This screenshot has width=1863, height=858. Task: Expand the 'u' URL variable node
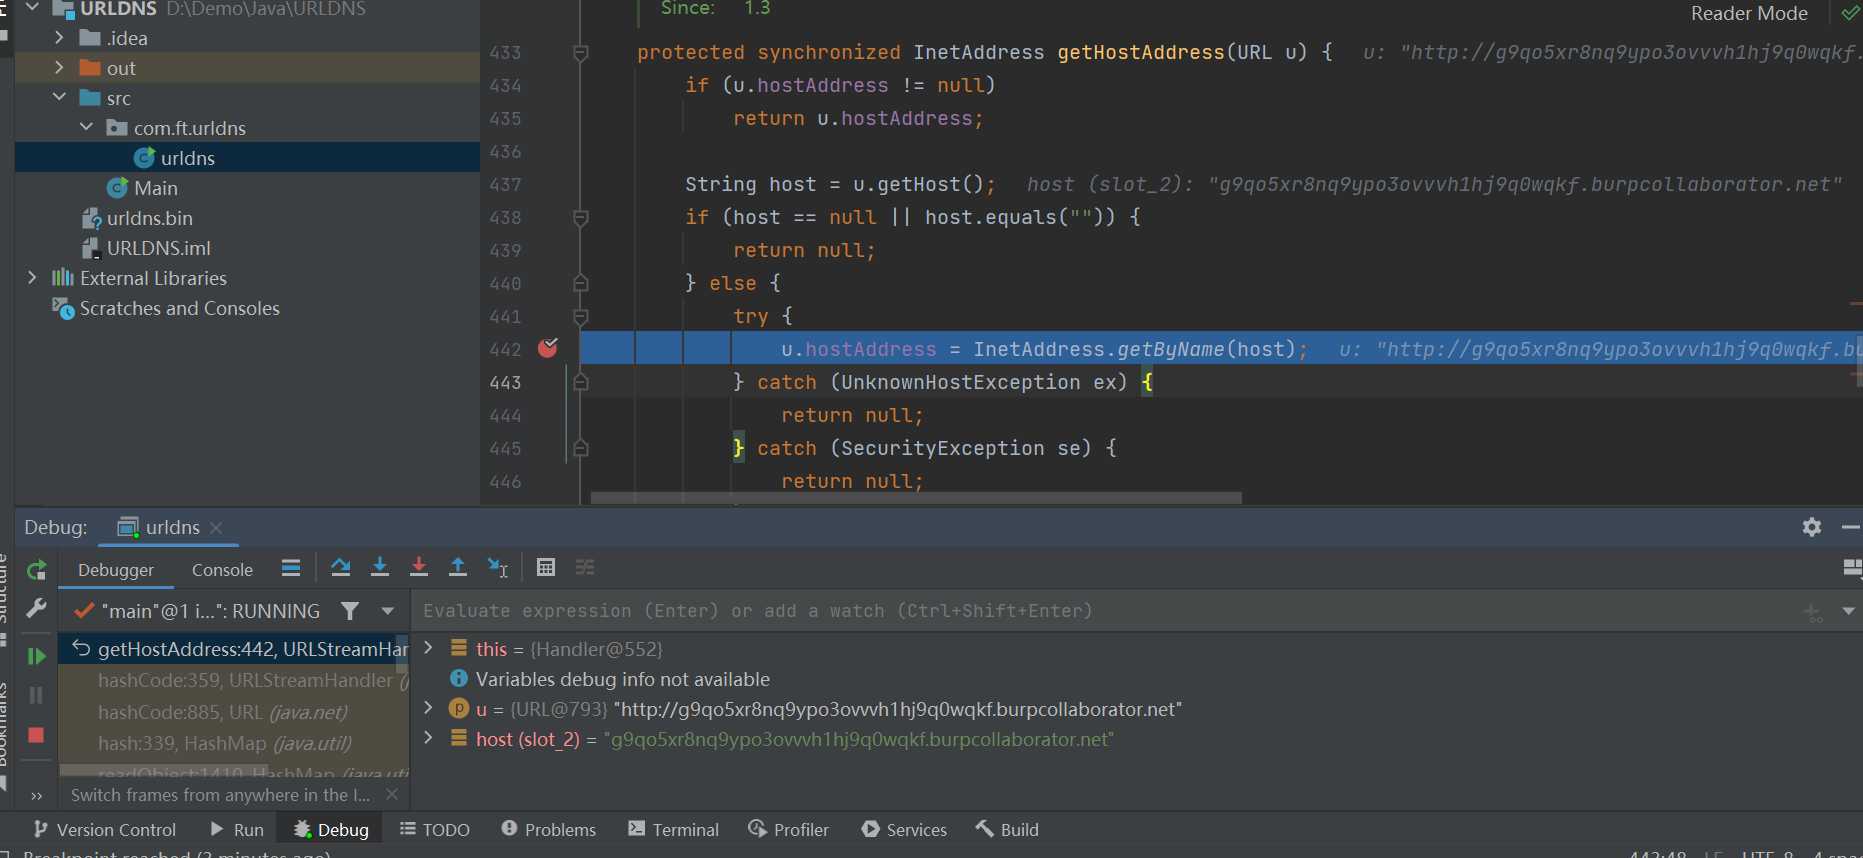coord(429,708)
